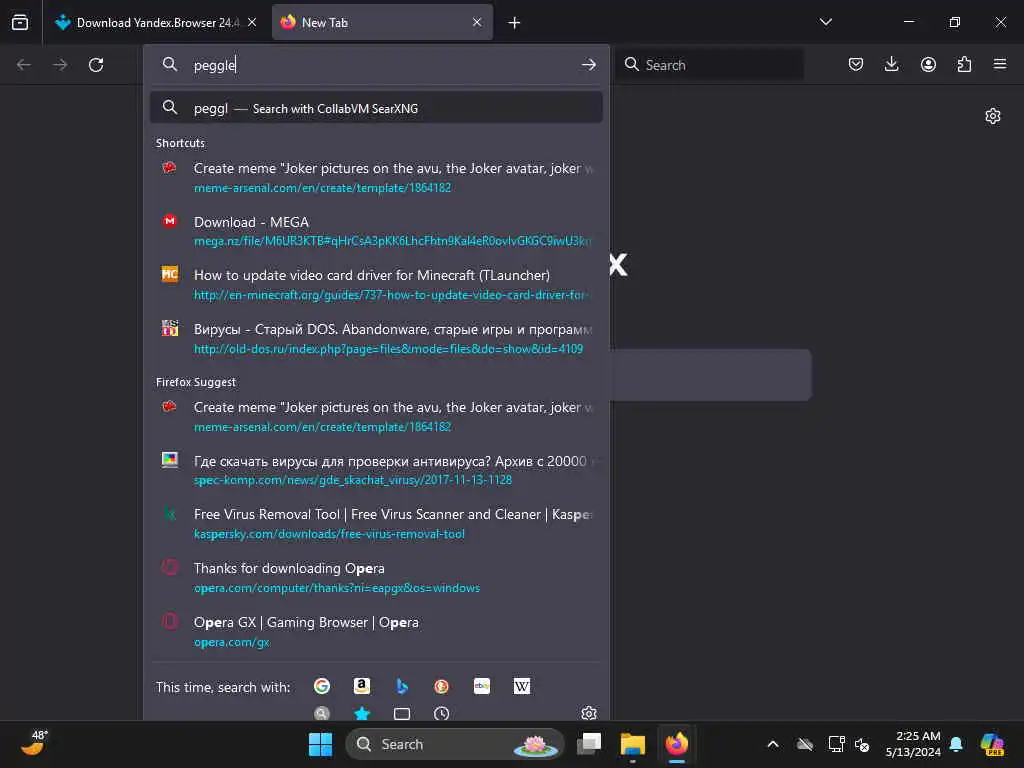Open the Extensions puzzle icon
The image size is (1024, 768).
[964, 64]
